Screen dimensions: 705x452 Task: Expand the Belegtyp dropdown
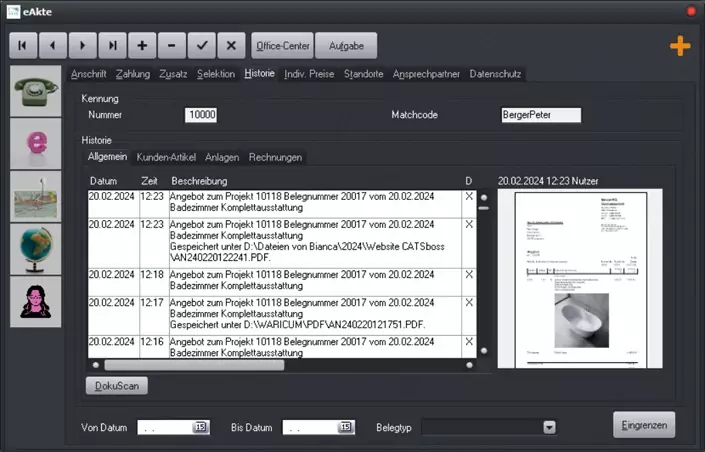point(549,427)
